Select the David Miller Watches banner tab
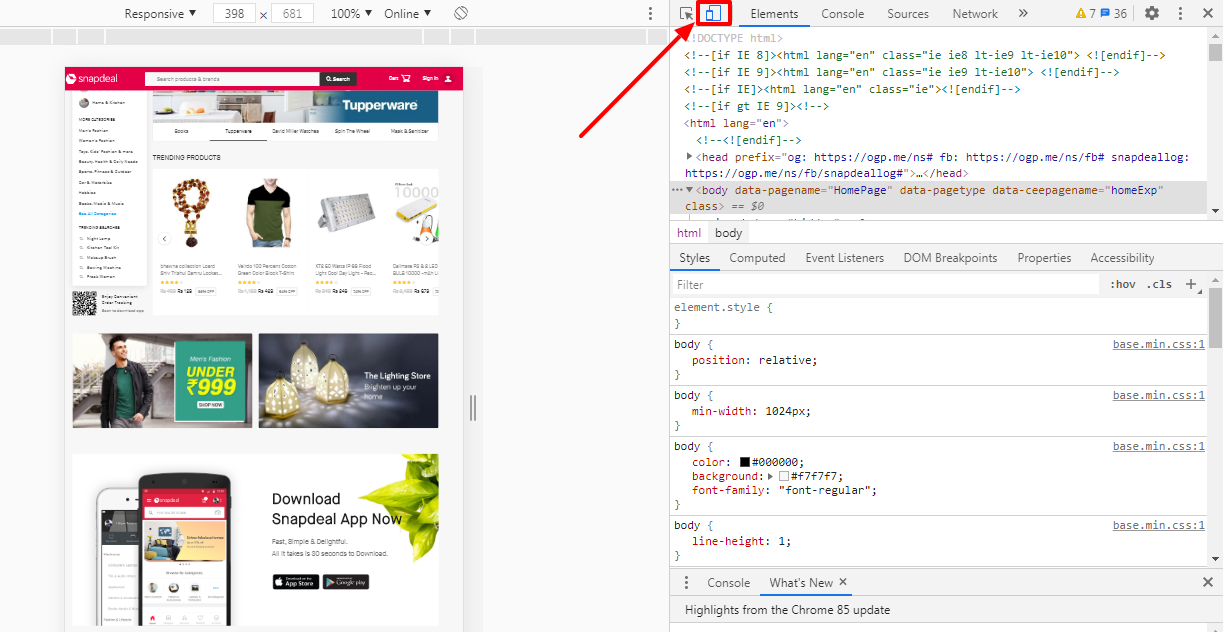 (295, 131)
